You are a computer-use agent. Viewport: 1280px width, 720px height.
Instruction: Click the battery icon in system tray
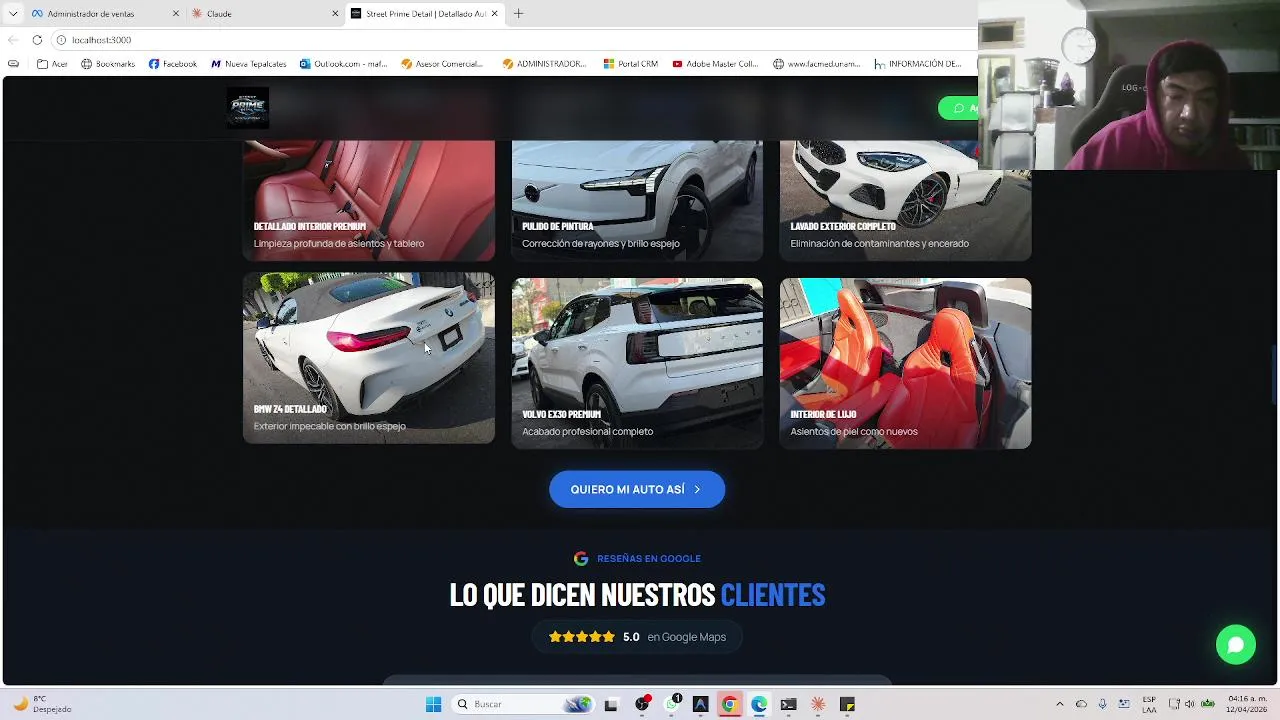1208,704
